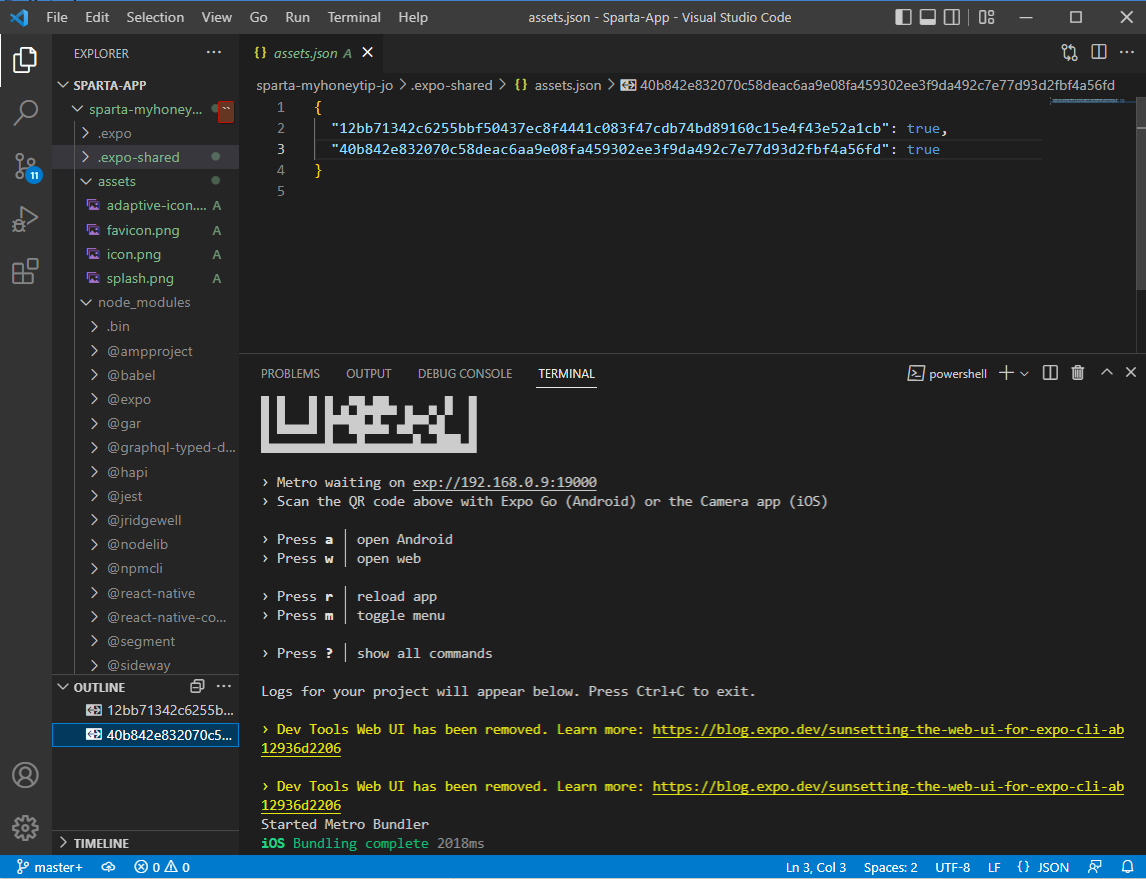Viewport: 1146px width, 879px height.
Task: Kill terminal with trash icon
Action: click(x=1077, y=373)
